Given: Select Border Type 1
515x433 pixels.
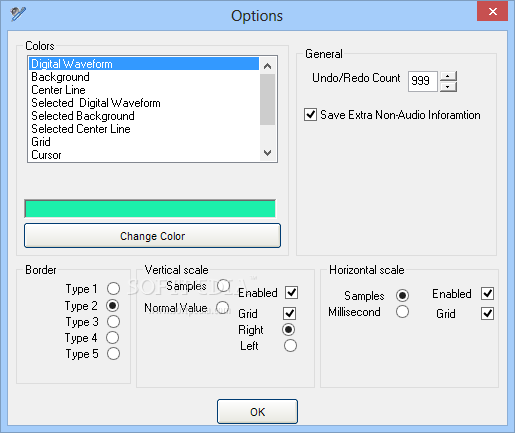Looking at the screenshot, I should pyautogui.click(x=113, y=289).
